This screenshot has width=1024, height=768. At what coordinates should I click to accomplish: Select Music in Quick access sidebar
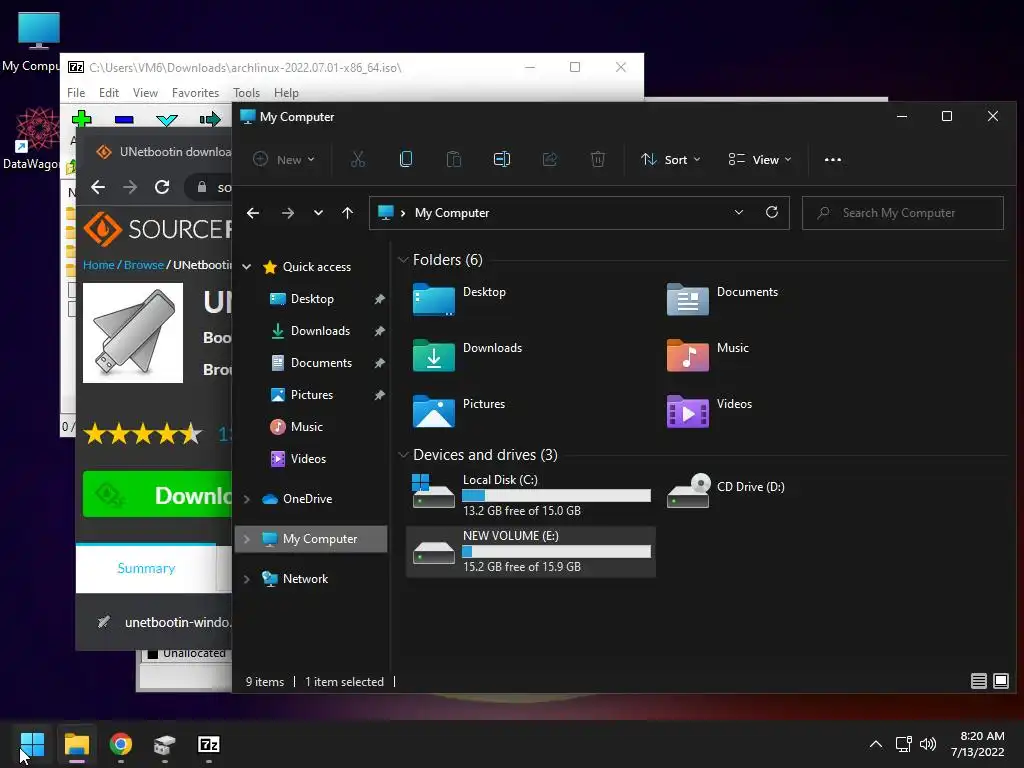(x=306, y=426)
